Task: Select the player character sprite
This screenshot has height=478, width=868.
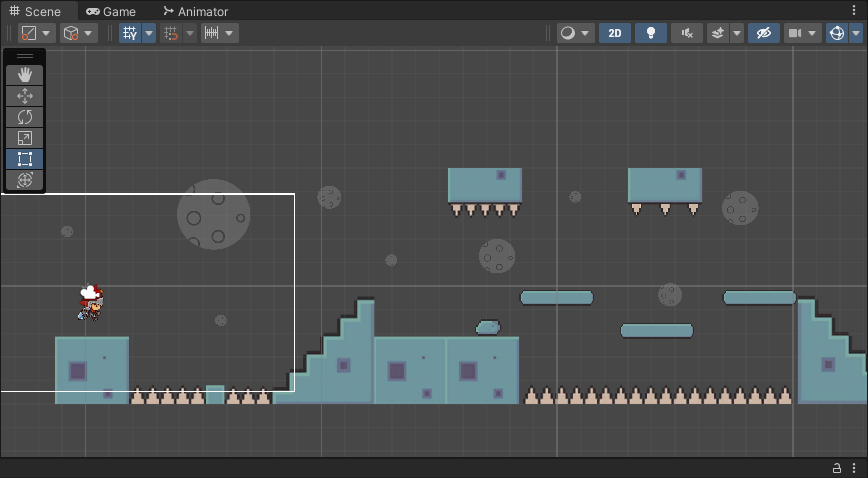Action: click(91, 302)
